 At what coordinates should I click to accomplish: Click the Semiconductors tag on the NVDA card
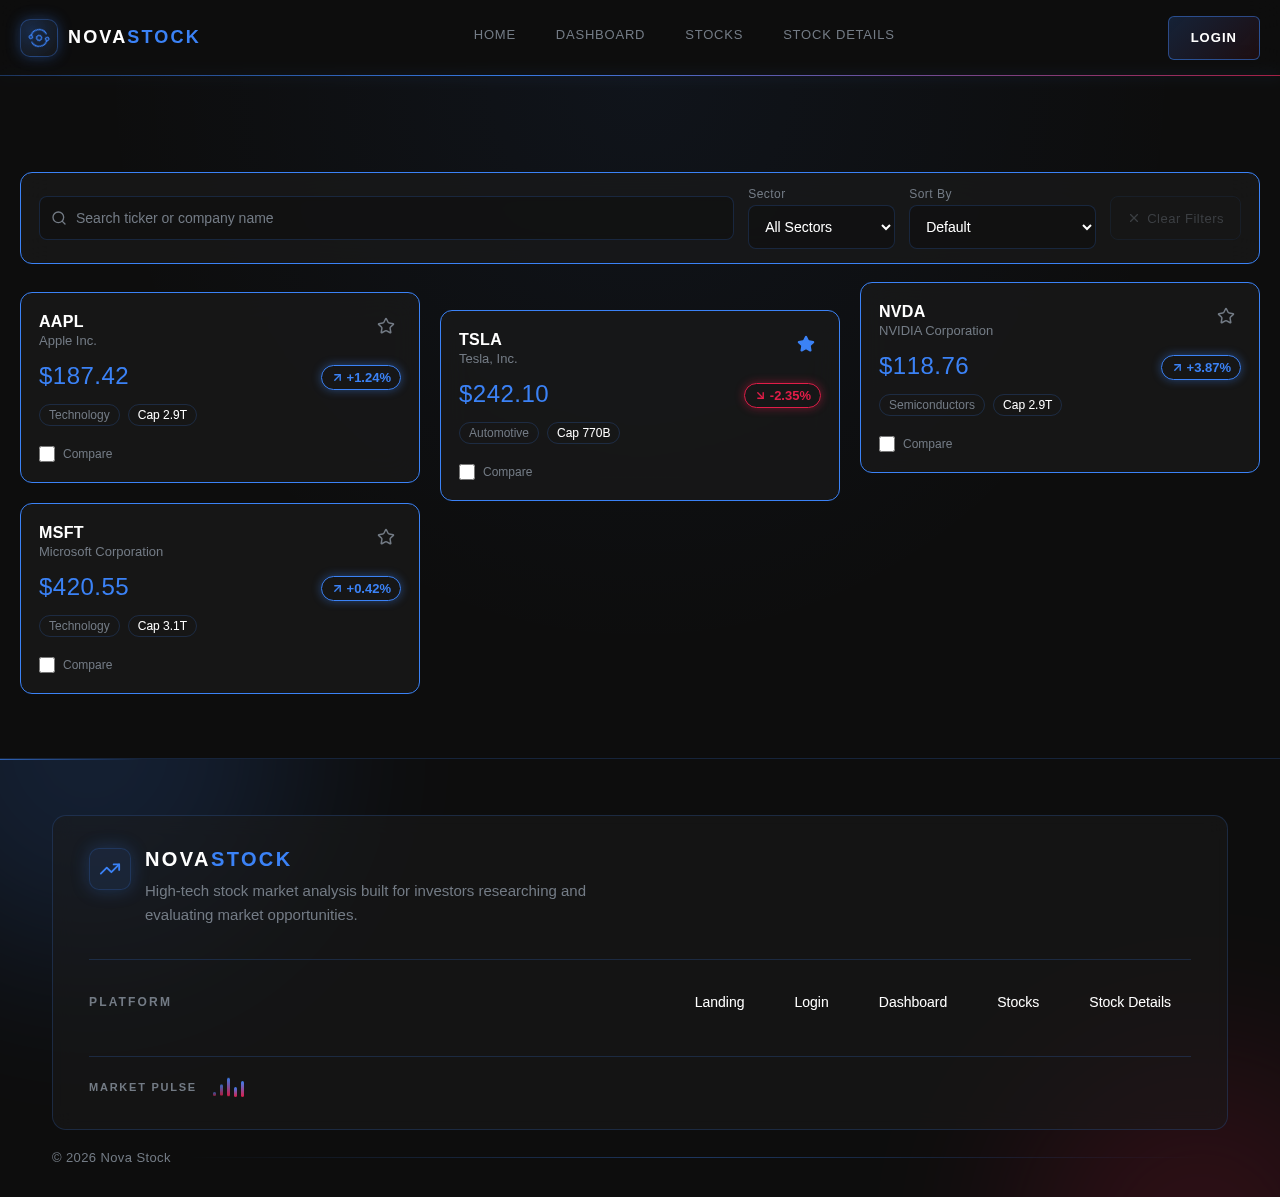pyautogui.click(x=932, y=405)
